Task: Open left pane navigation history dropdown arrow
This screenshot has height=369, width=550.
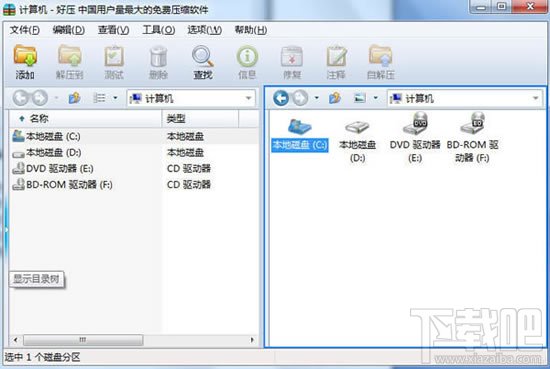Action: pos(56,99)
